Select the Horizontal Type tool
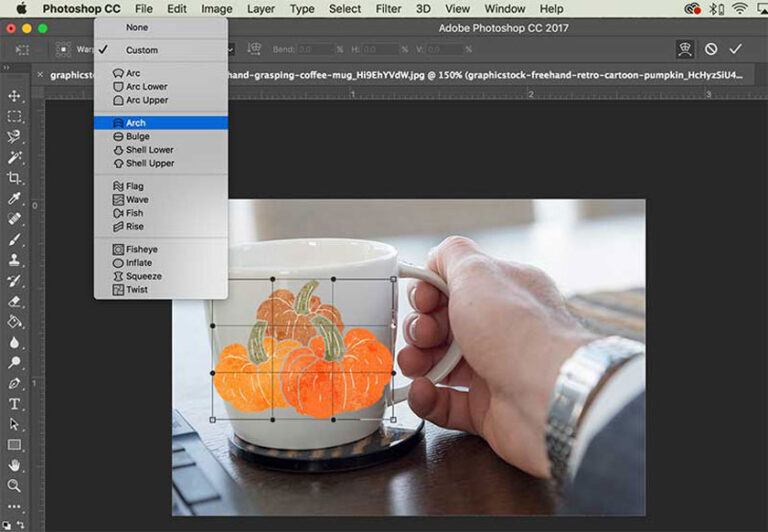Image resolution: width=768 pixels, height=532 pixels. 15,404
